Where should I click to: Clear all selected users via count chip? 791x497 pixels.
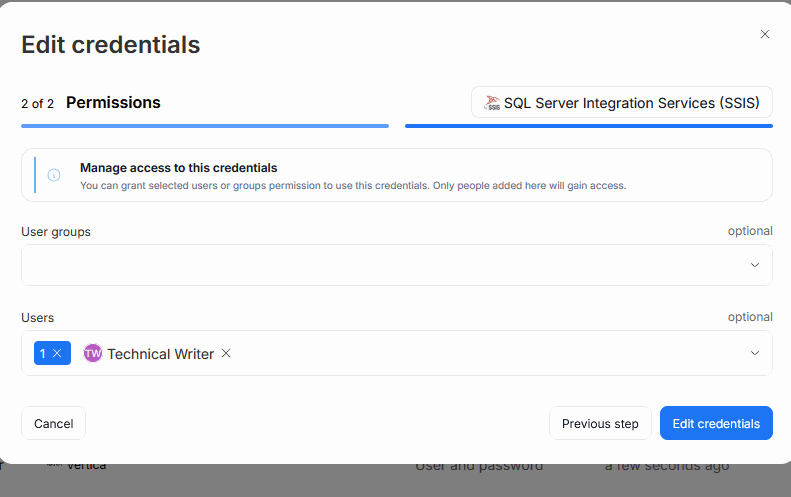point(57,353)
